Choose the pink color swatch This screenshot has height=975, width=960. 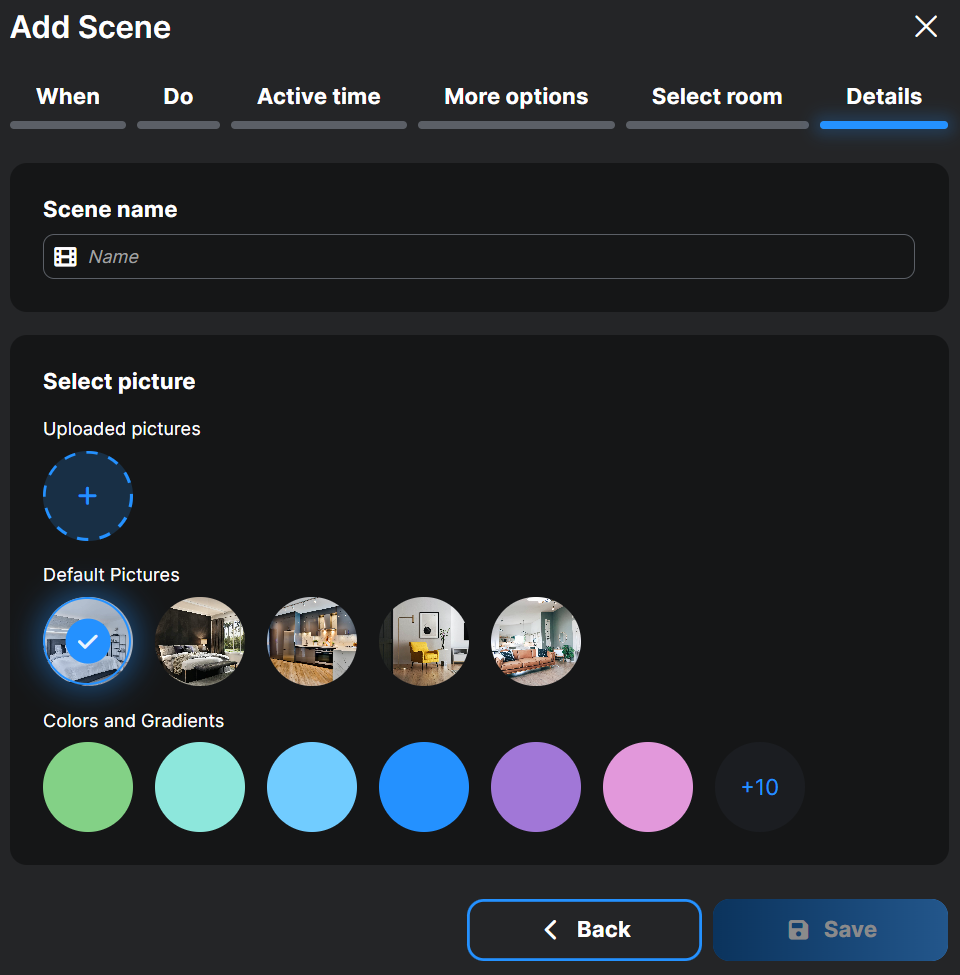(648, 787)
